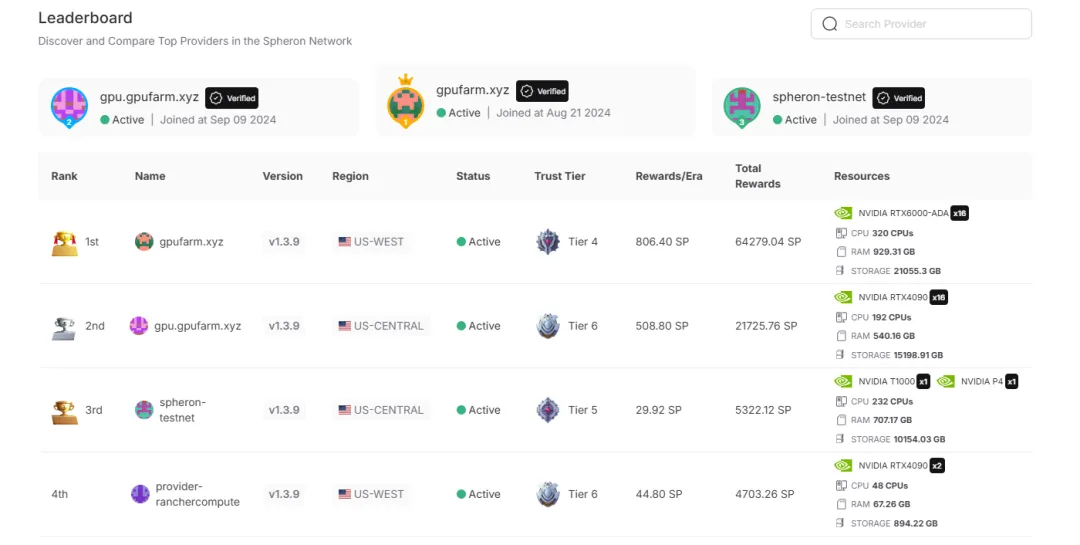
Task: Click the bronze trophy icon for 3rd rank
Action: pyautogui.click(x=64, y=410)
